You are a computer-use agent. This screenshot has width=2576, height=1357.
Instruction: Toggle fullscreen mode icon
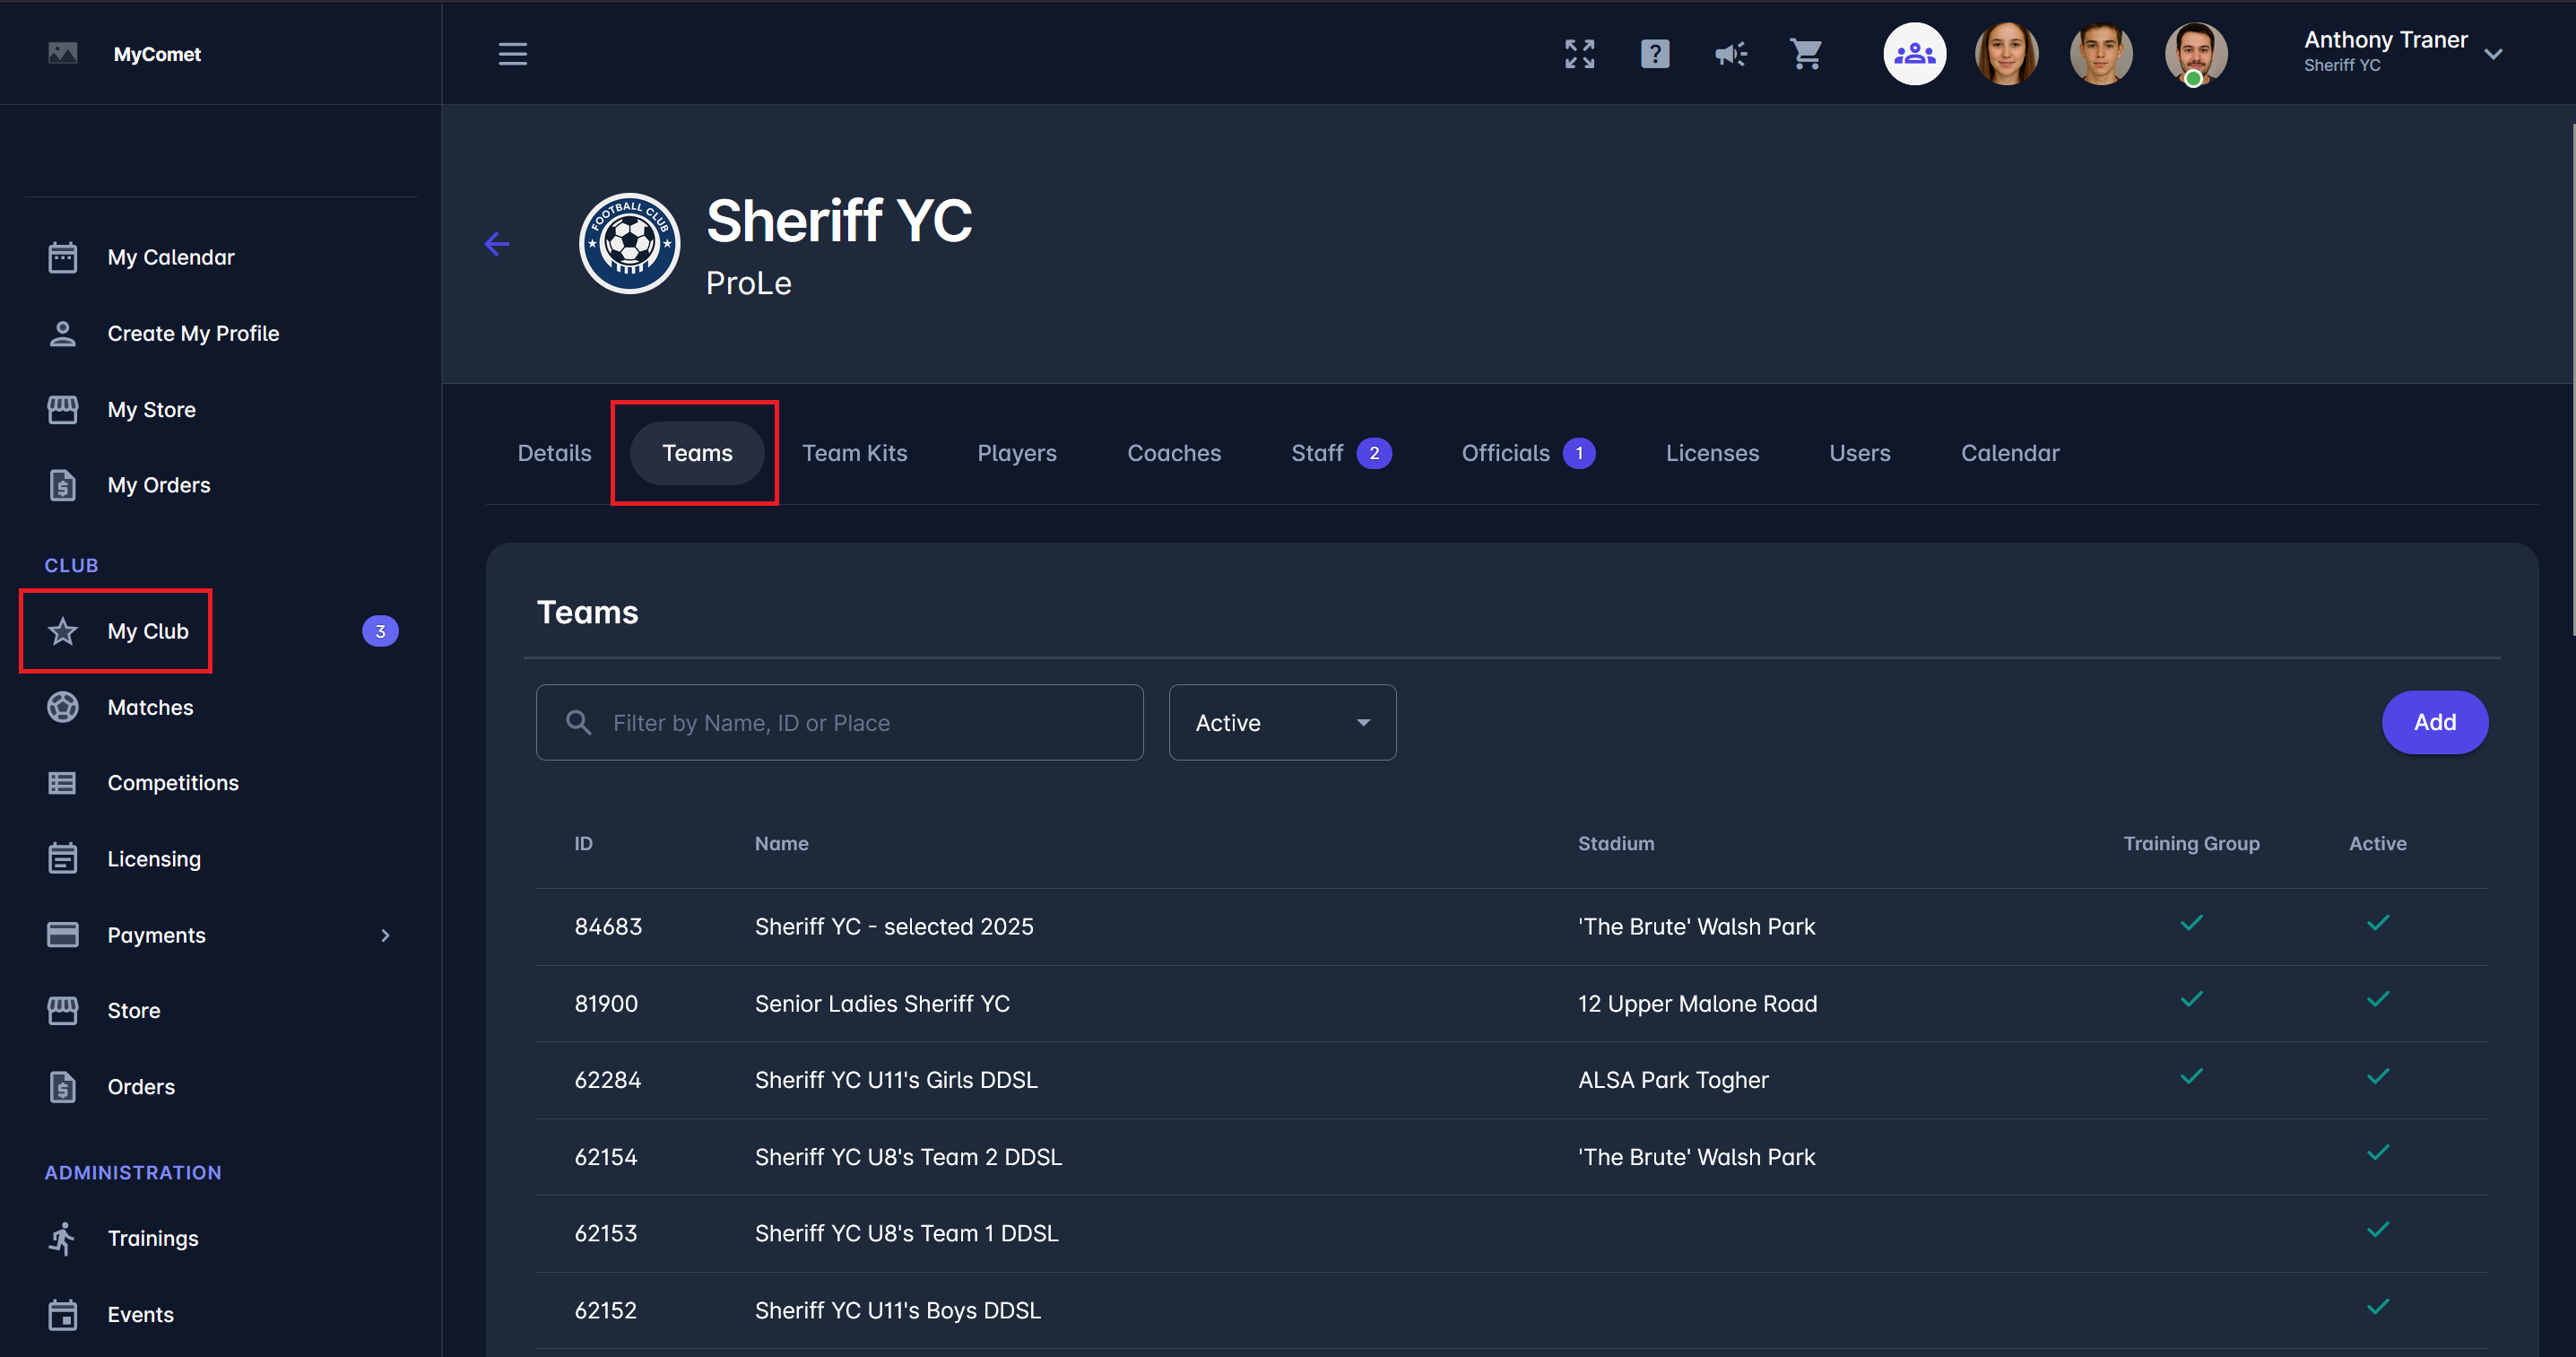1579,54
